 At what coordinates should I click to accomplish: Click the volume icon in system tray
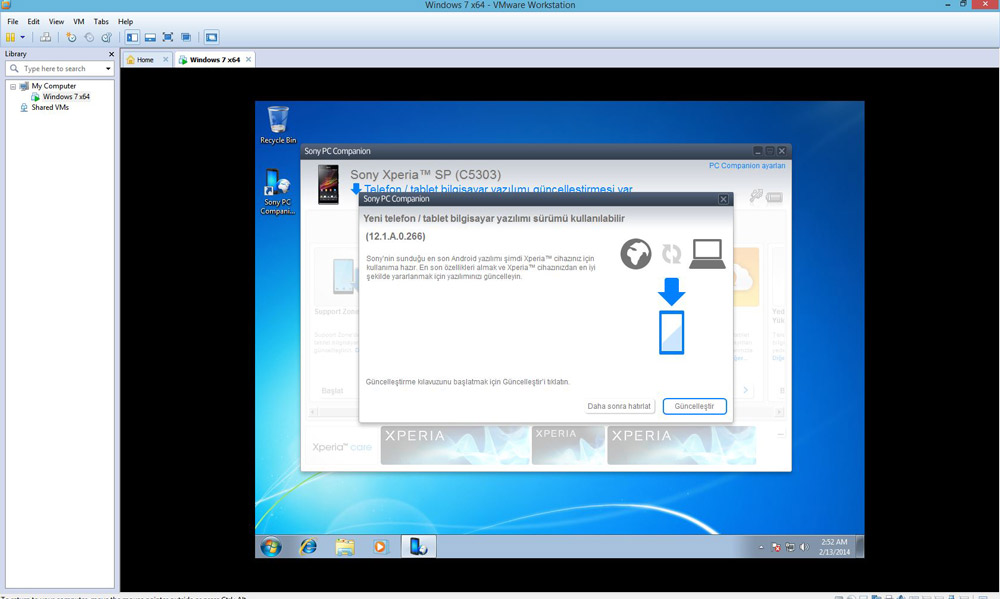pos(803,547)
